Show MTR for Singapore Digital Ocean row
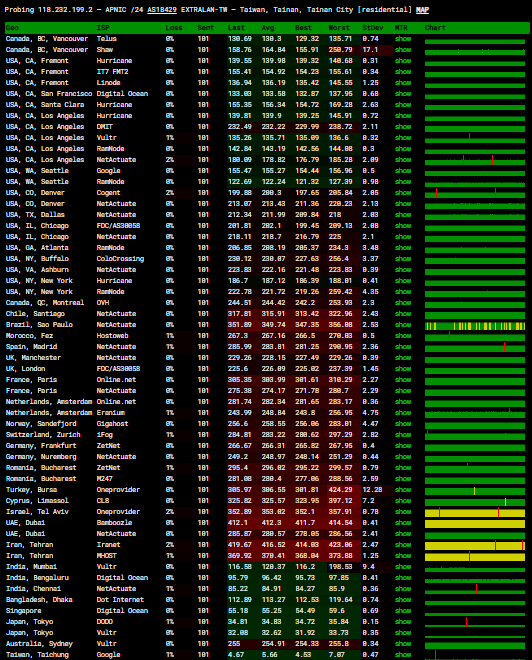The width and height of the screenshot is (532, 660). tap(403, 611)
